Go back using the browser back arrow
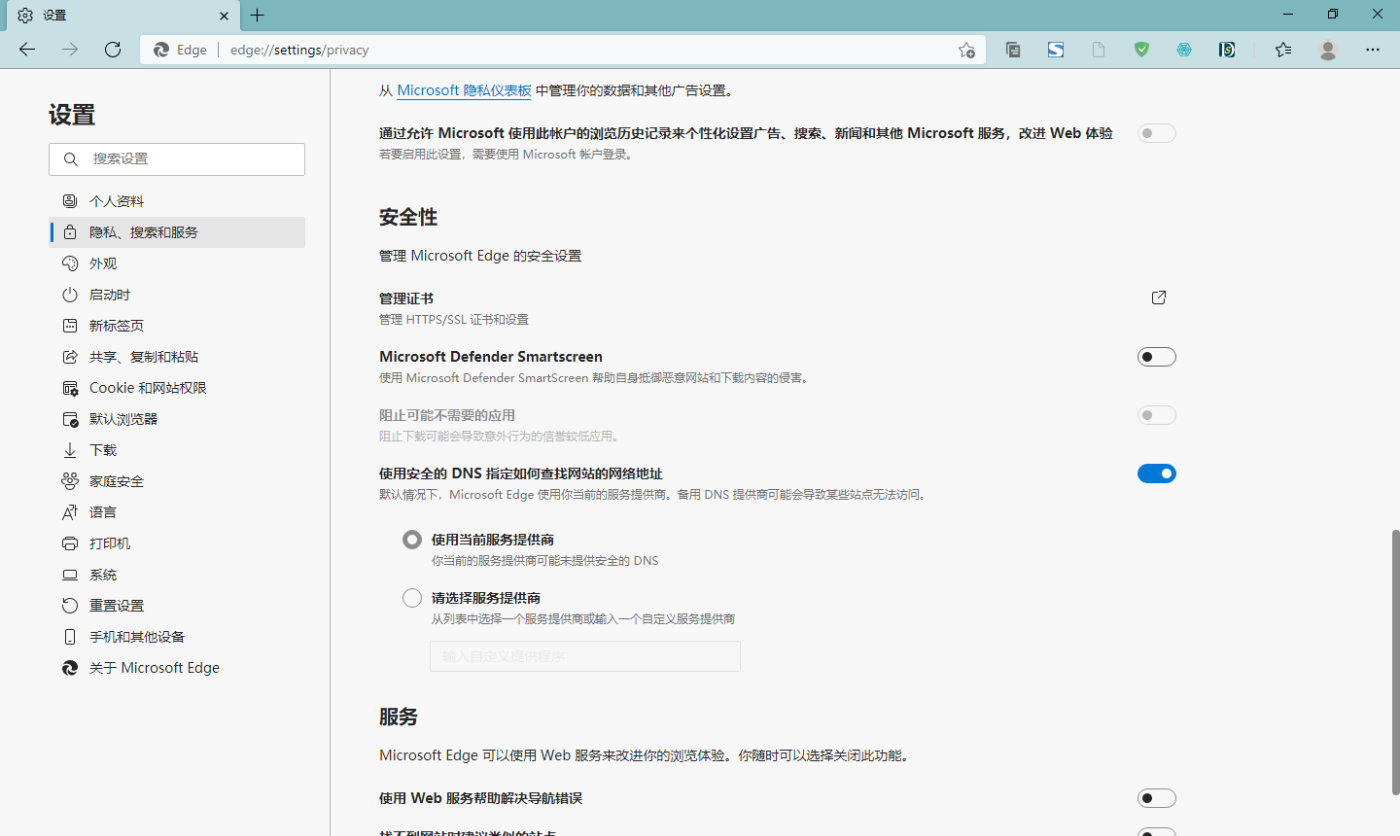Image resolution: width=1400 pixels, height=836 pixels. tap(28, 50)
